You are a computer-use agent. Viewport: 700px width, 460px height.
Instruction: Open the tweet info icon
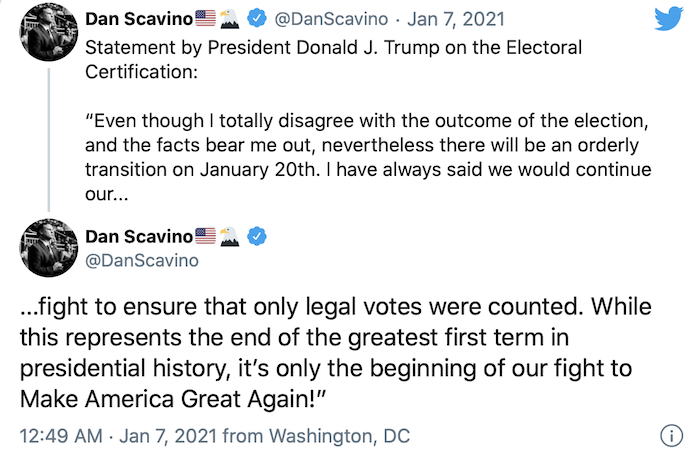click(671, 435)
